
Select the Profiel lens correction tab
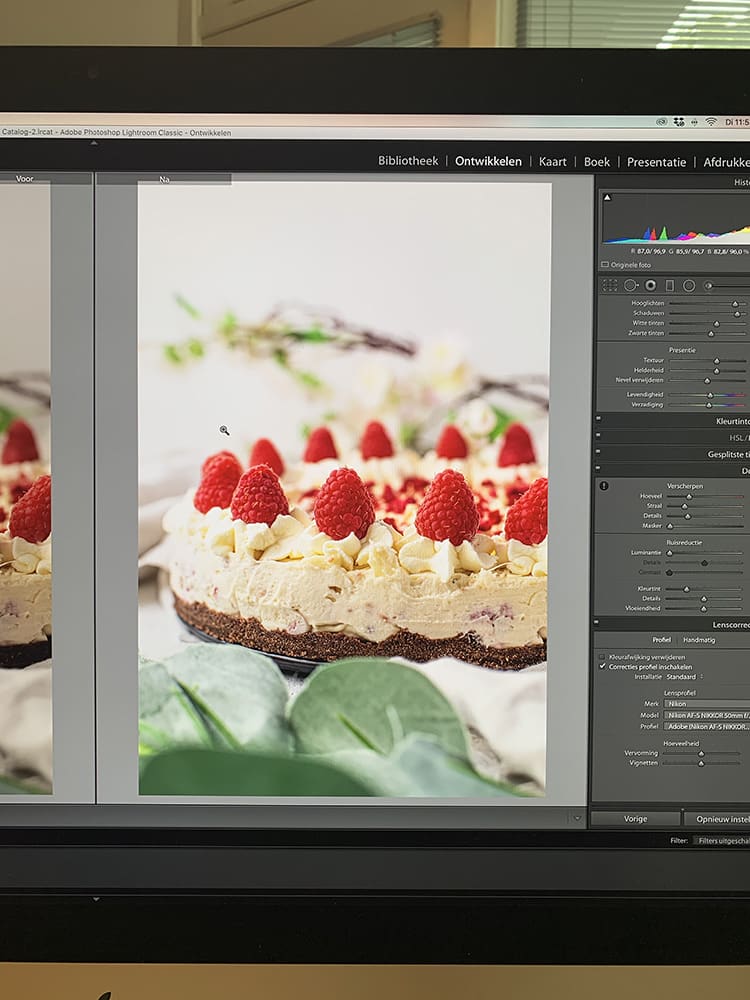tap(661, 640)
